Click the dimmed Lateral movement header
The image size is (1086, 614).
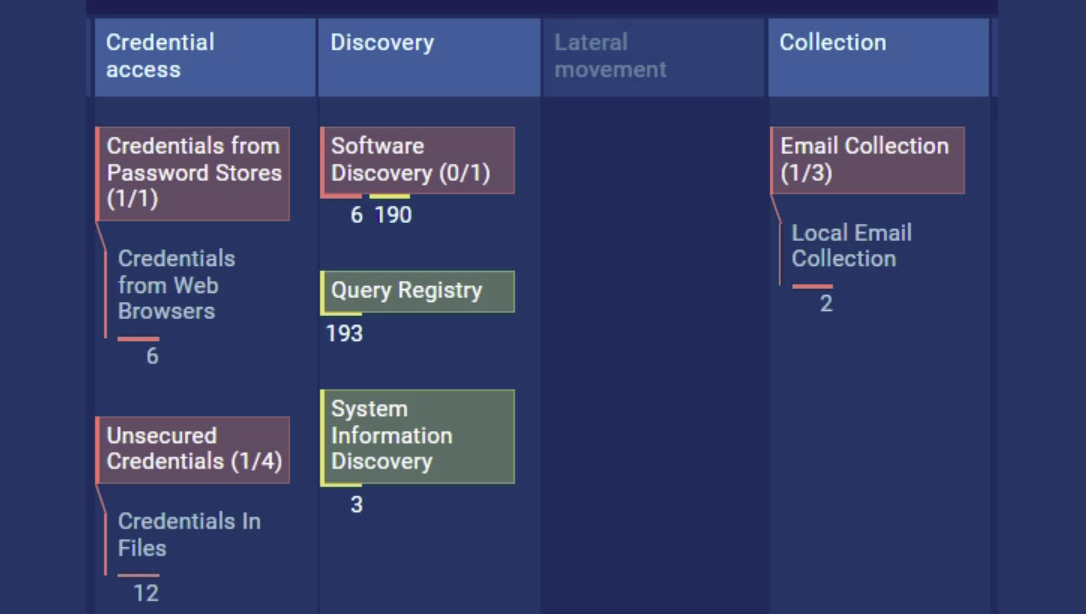pyautogui.click(x=652, y=56)
